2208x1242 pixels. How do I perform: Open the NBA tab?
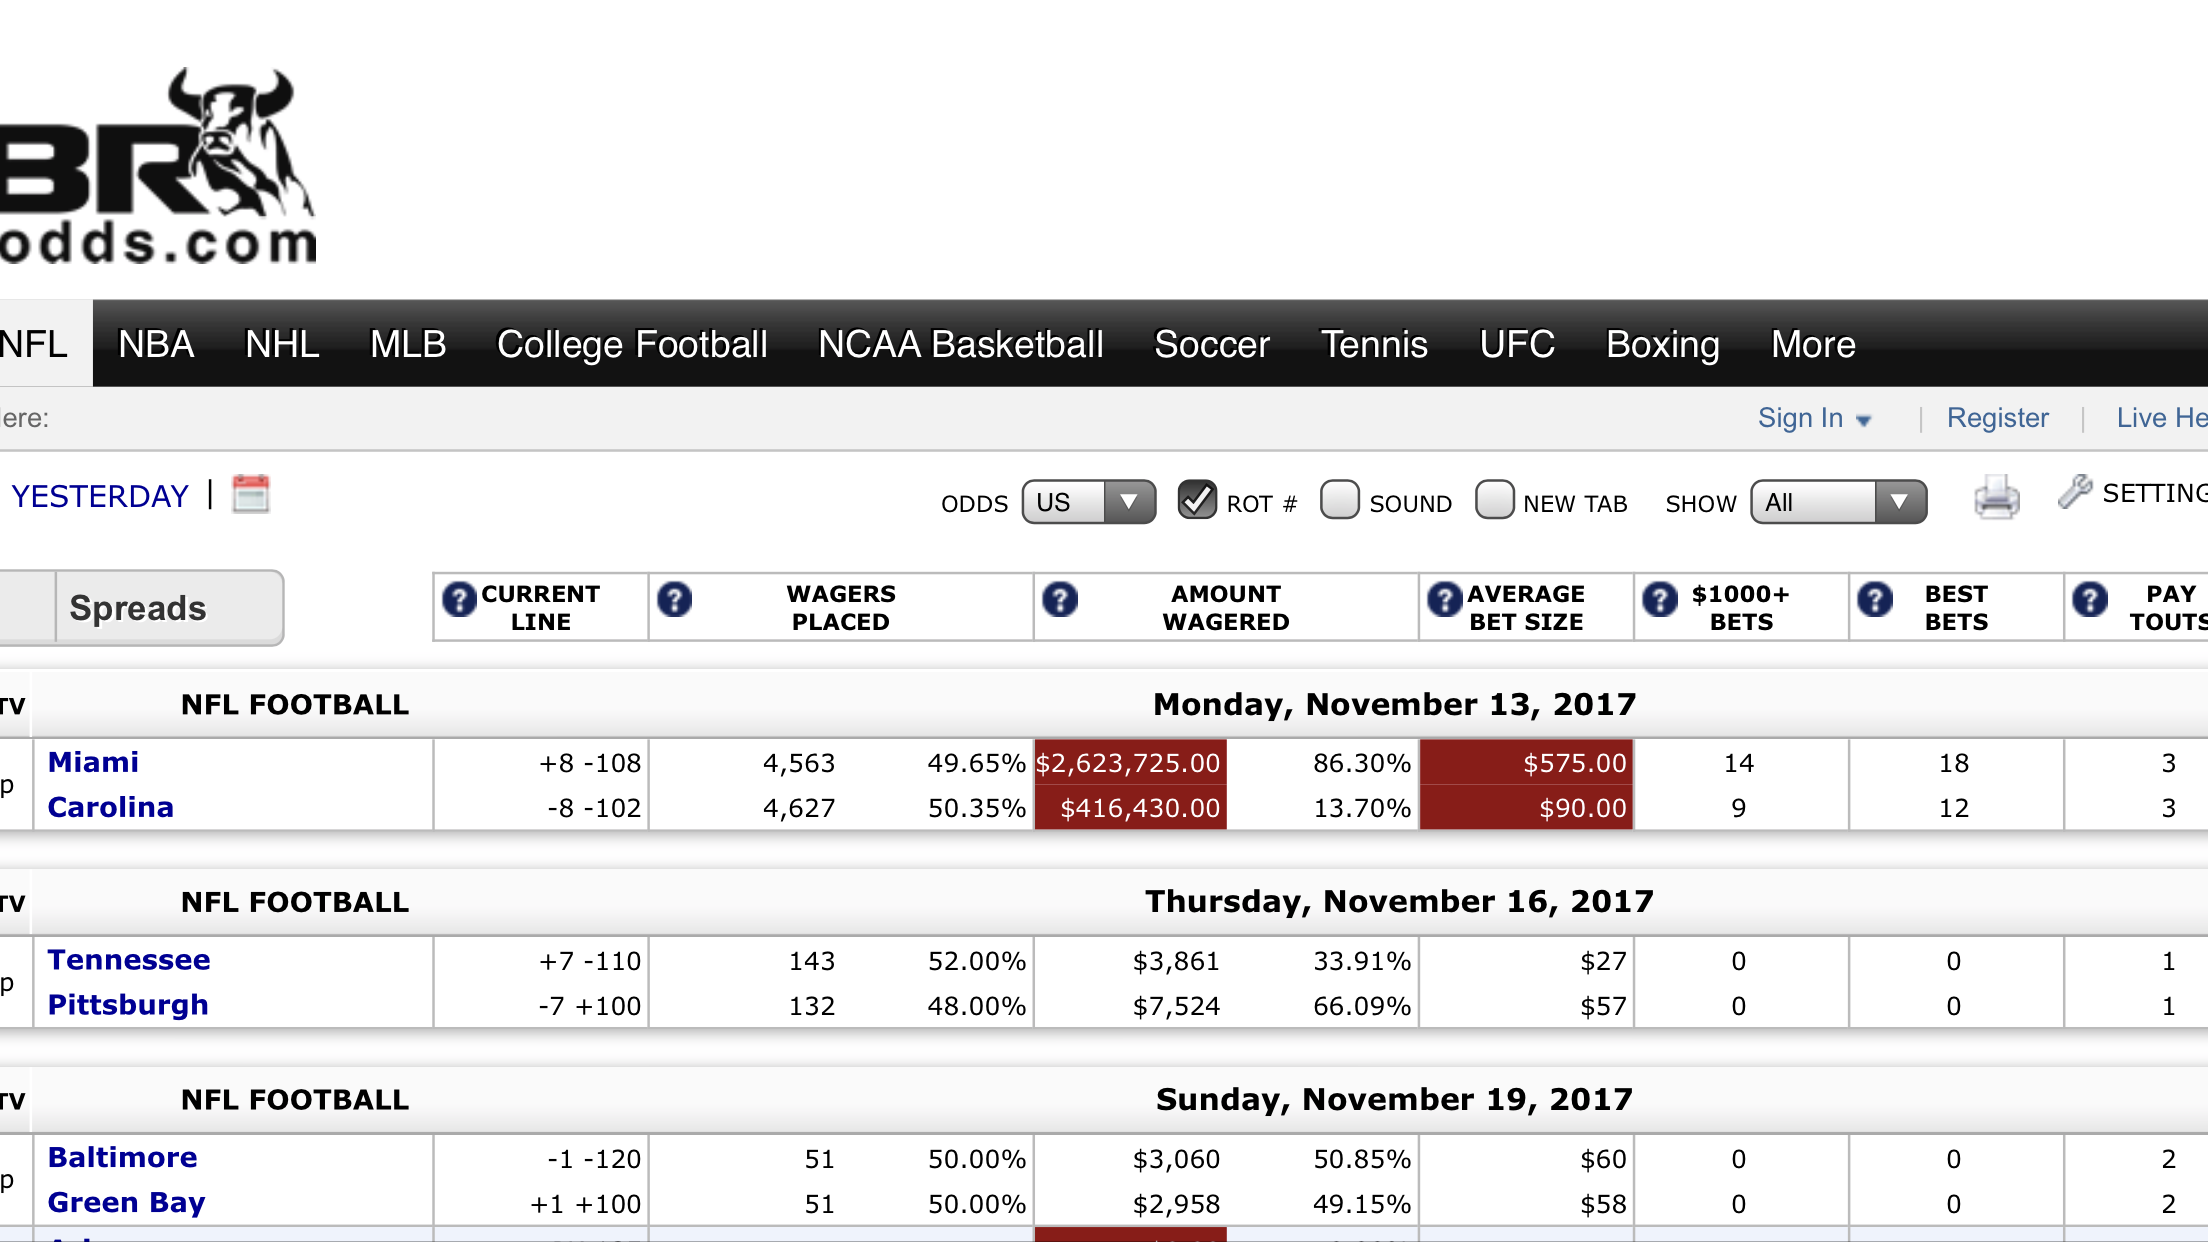(156, 345)
